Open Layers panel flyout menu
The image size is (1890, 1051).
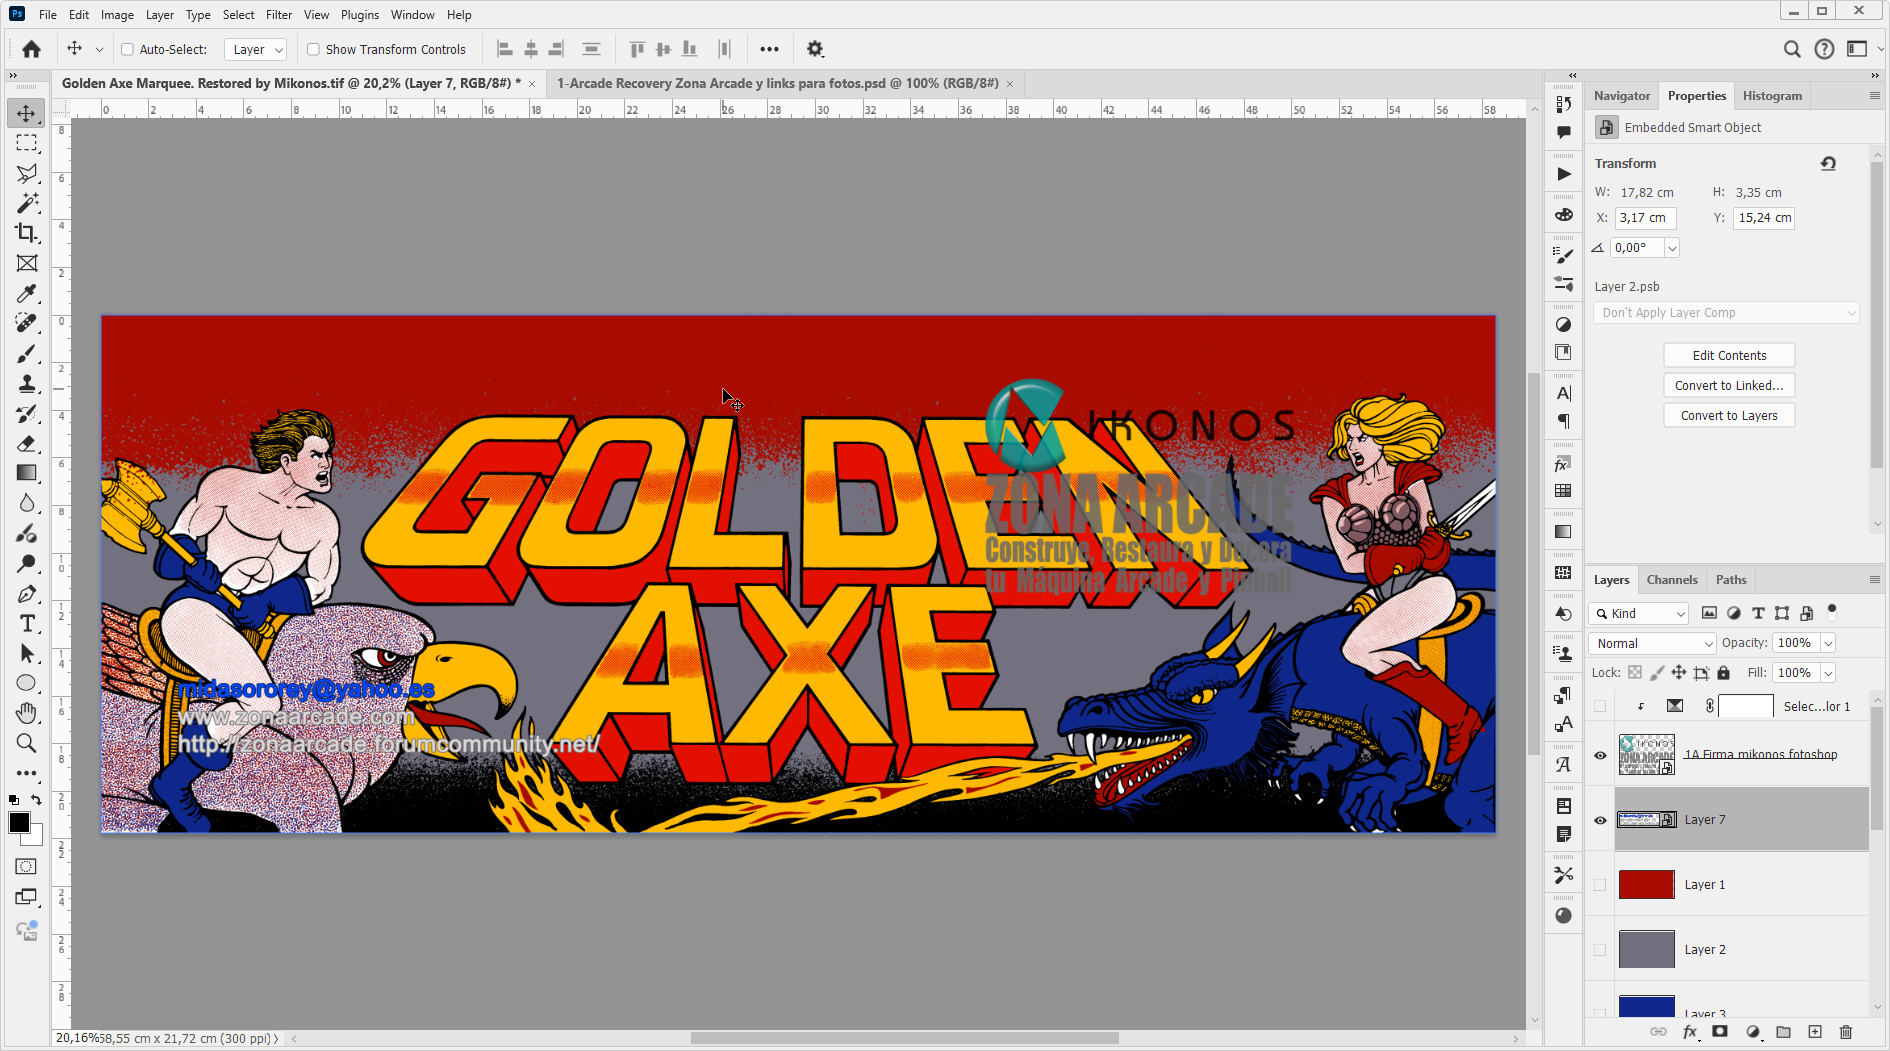(1874, 579)
